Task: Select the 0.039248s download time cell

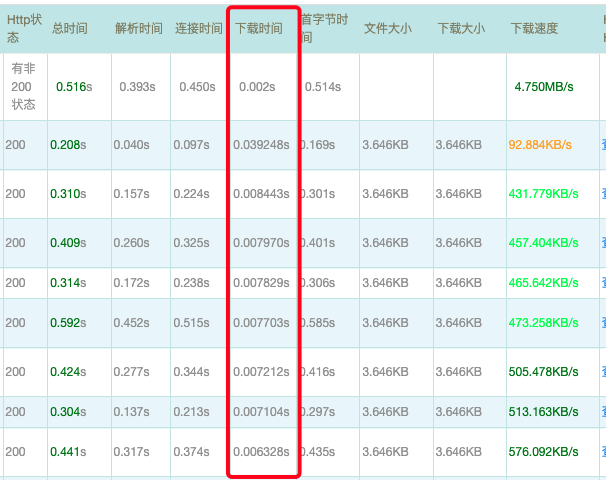Action: tap(261, 145)
